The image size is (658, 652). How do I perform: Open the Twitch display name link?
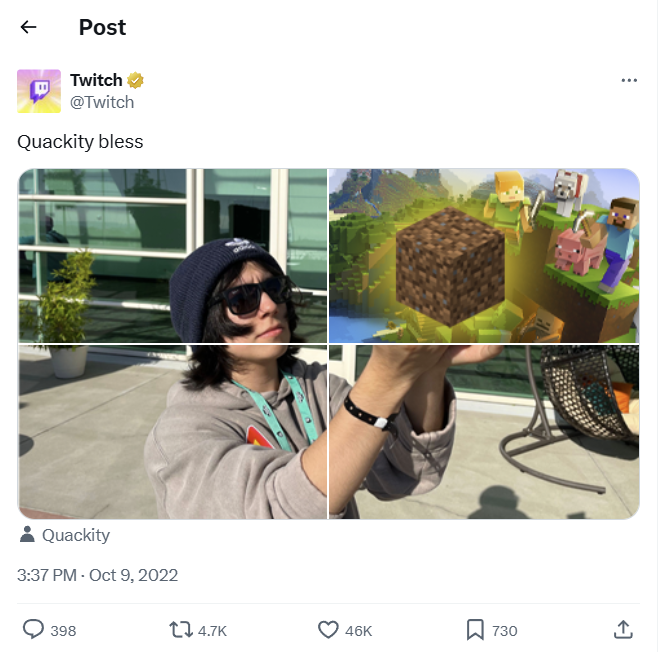pos(96,80)
